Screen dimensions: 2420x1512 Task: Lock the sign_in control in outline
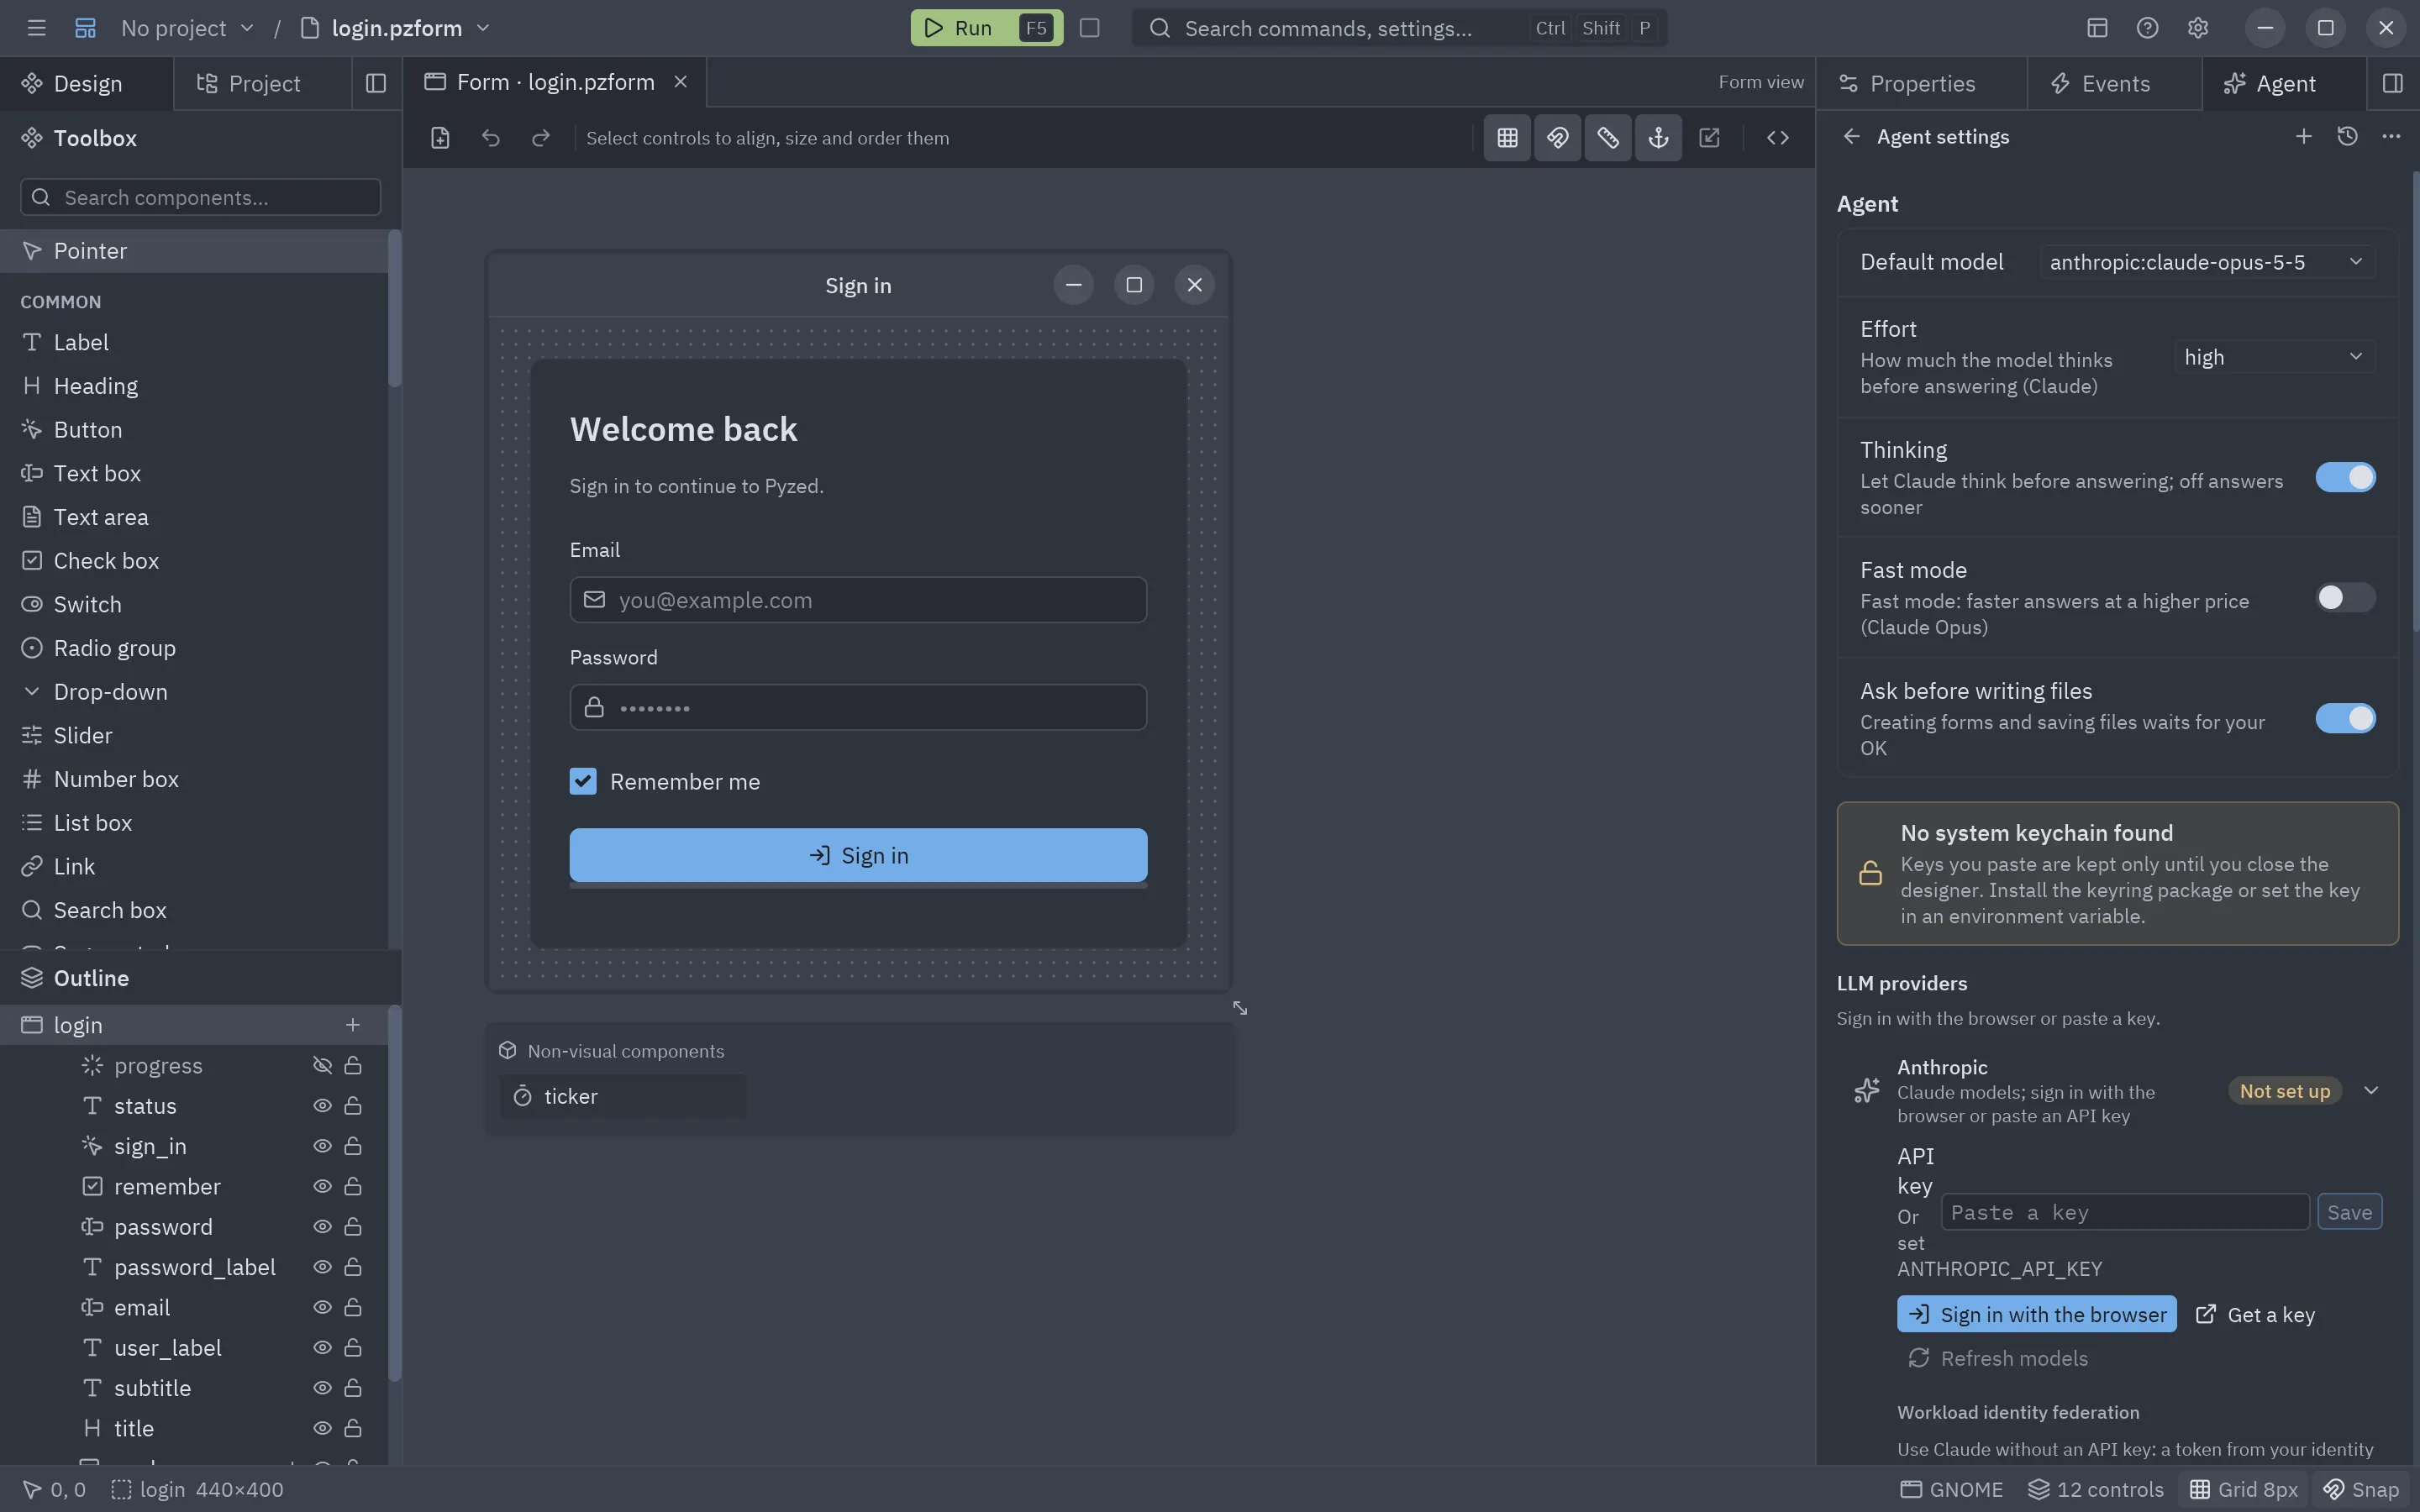click(353, 1146)
